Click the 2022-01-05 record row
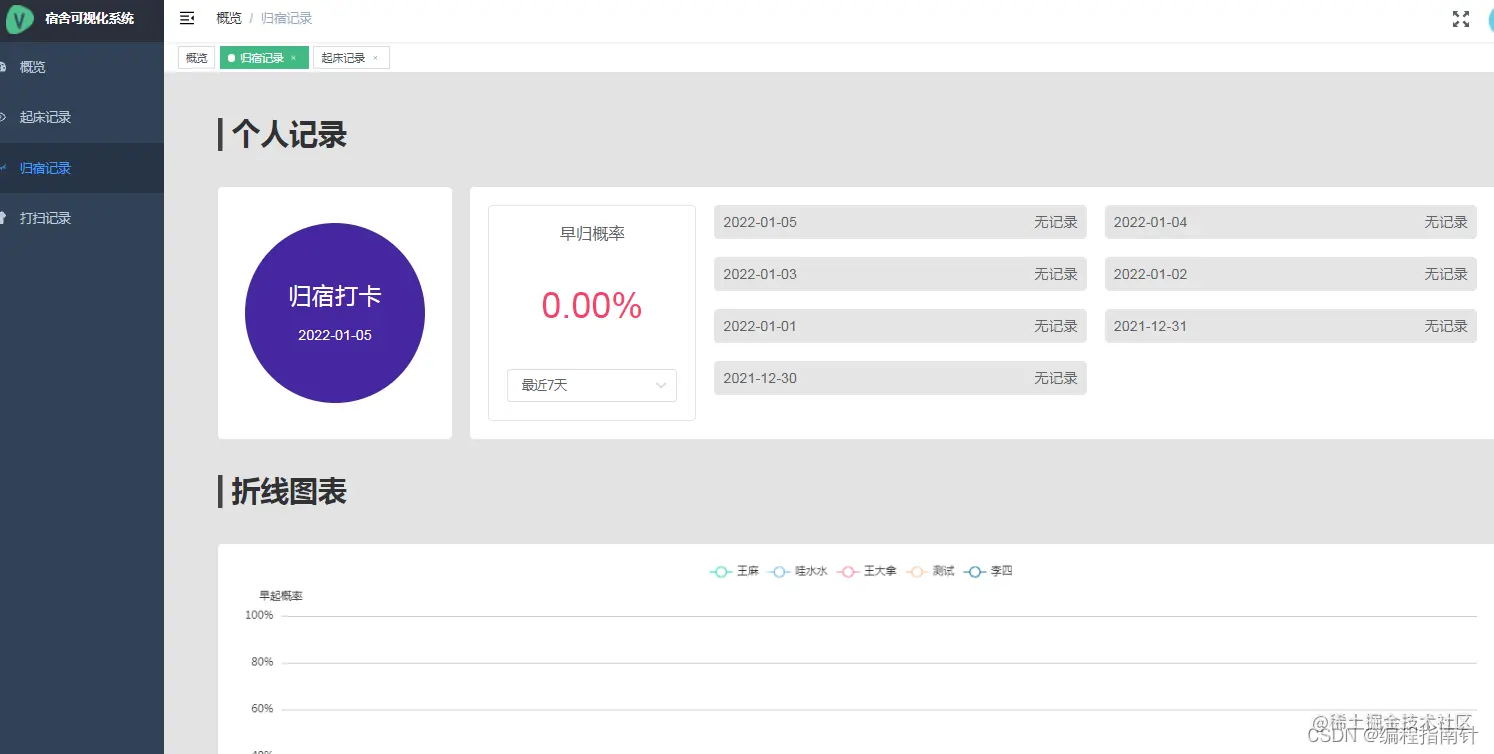 pos(900,222)
